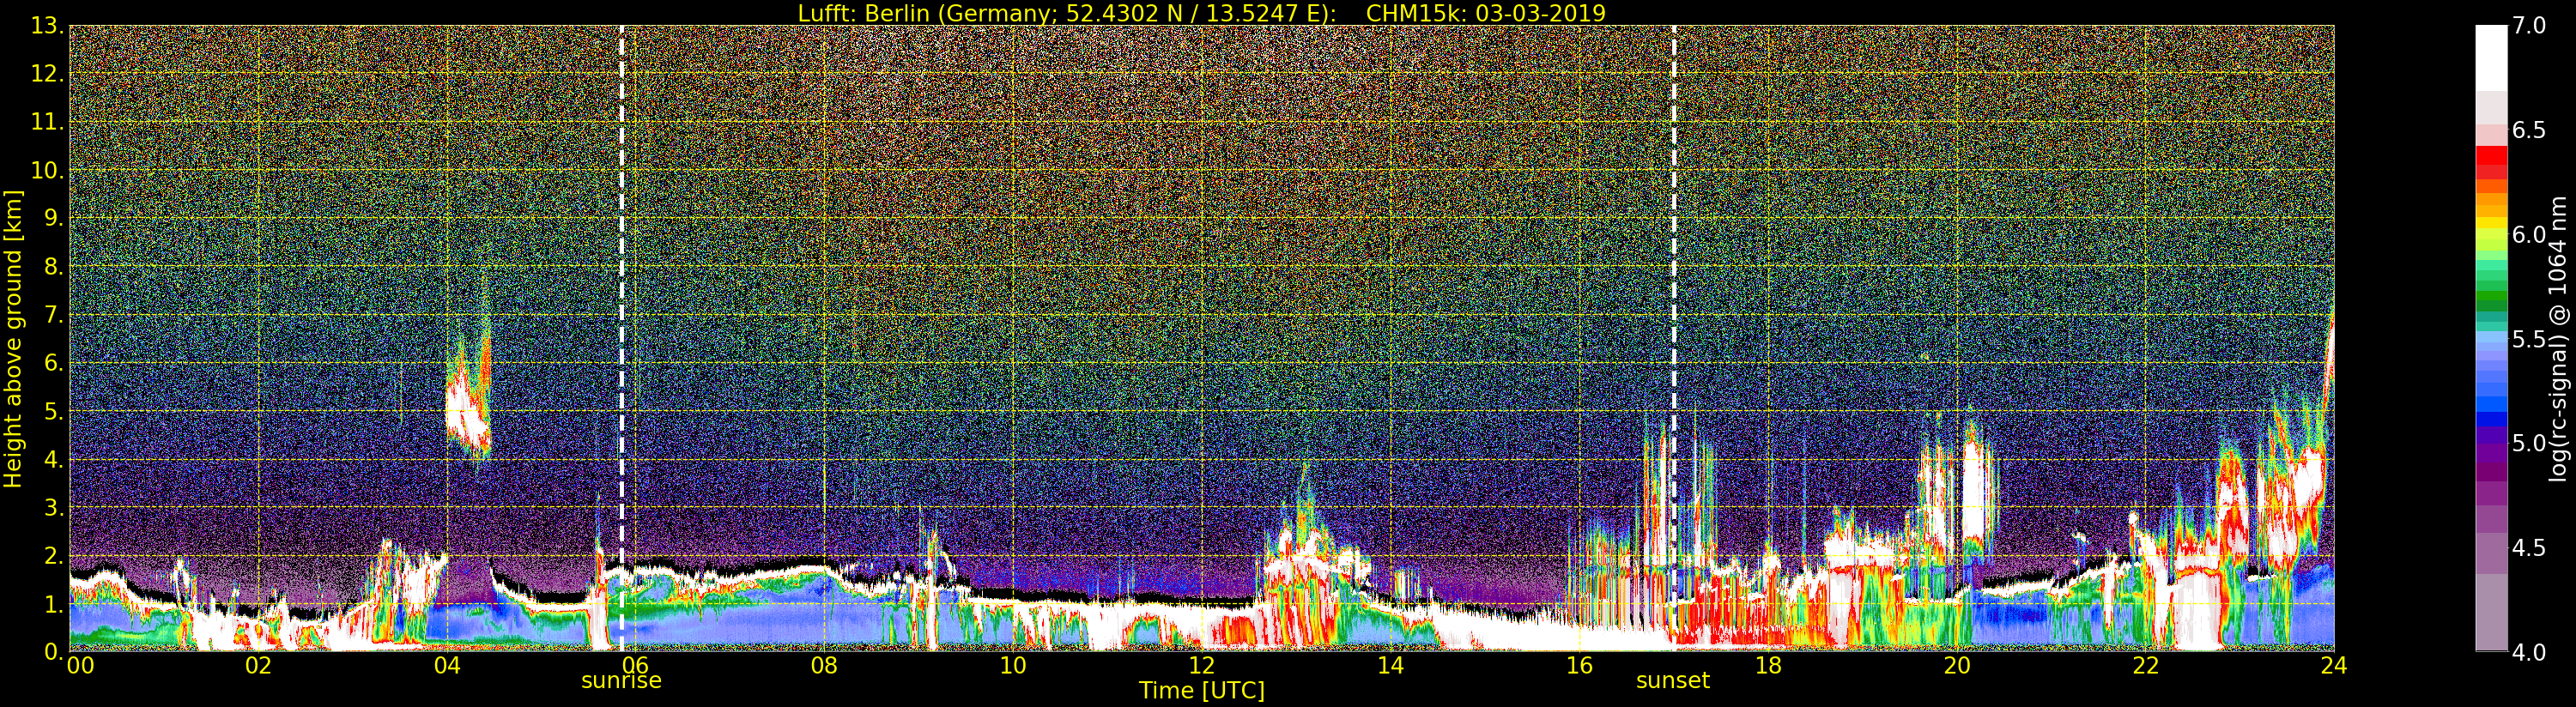Click the height tick label '1.'

(x=52, y=604)
